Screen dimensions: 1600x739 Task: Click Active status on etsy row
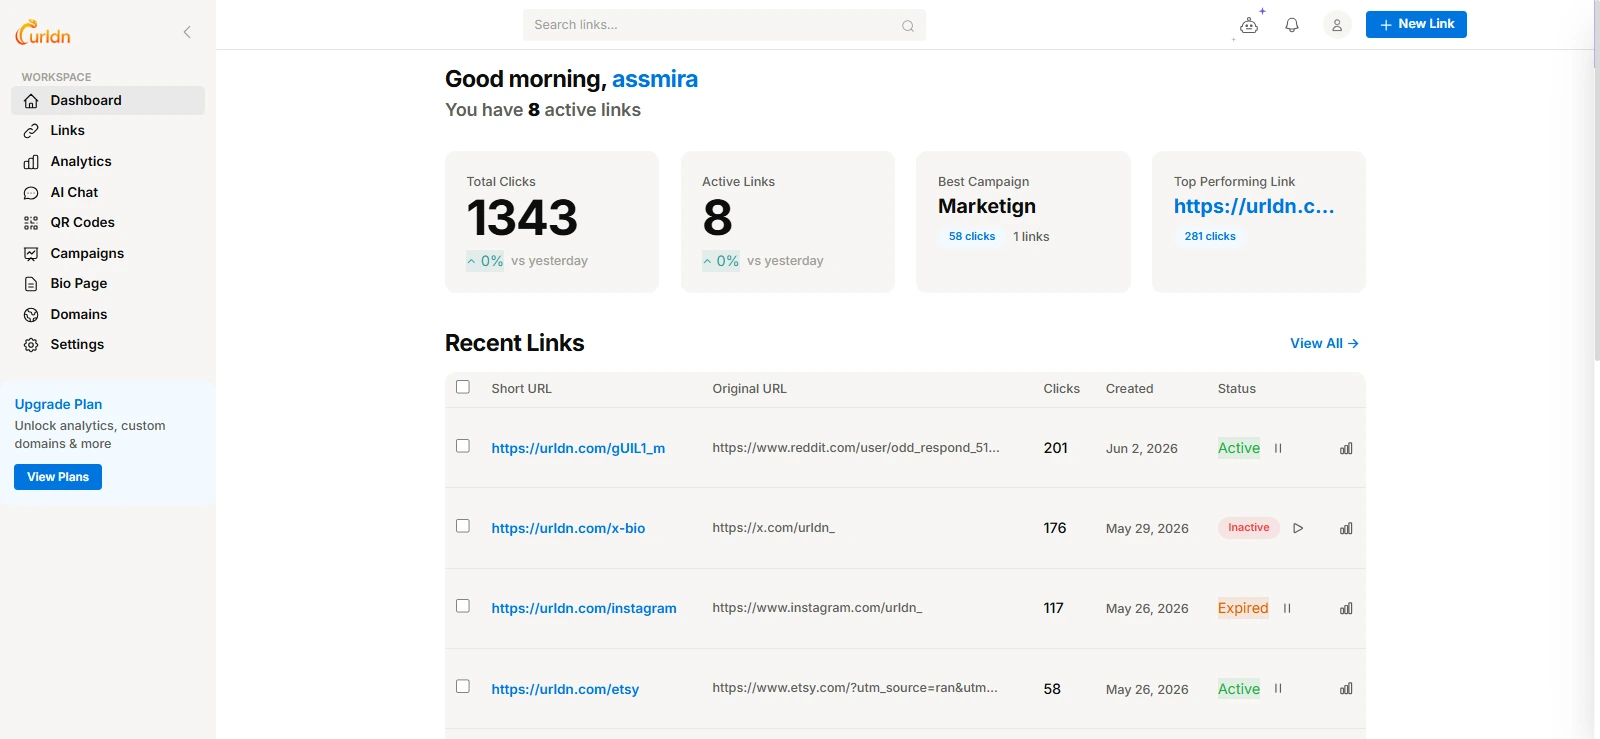click(1239, 689)
